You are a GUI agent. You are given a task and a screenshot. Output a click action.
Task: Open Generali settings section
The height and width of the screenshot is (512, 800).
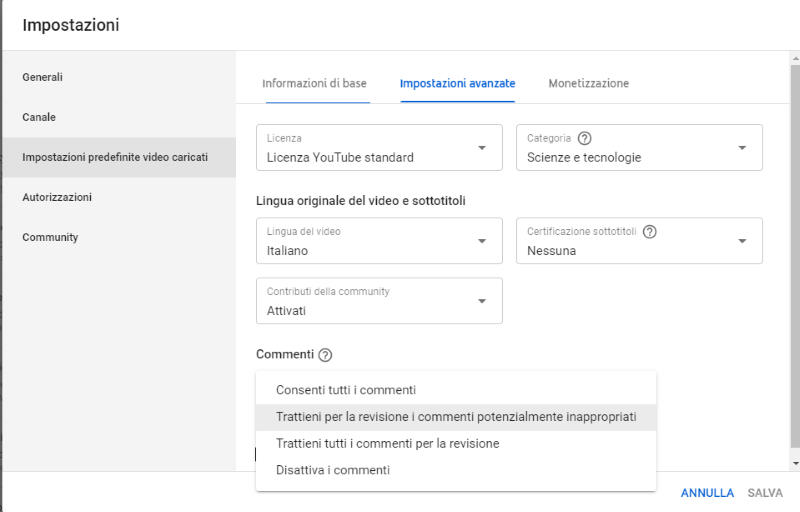[x=43, y=77]
